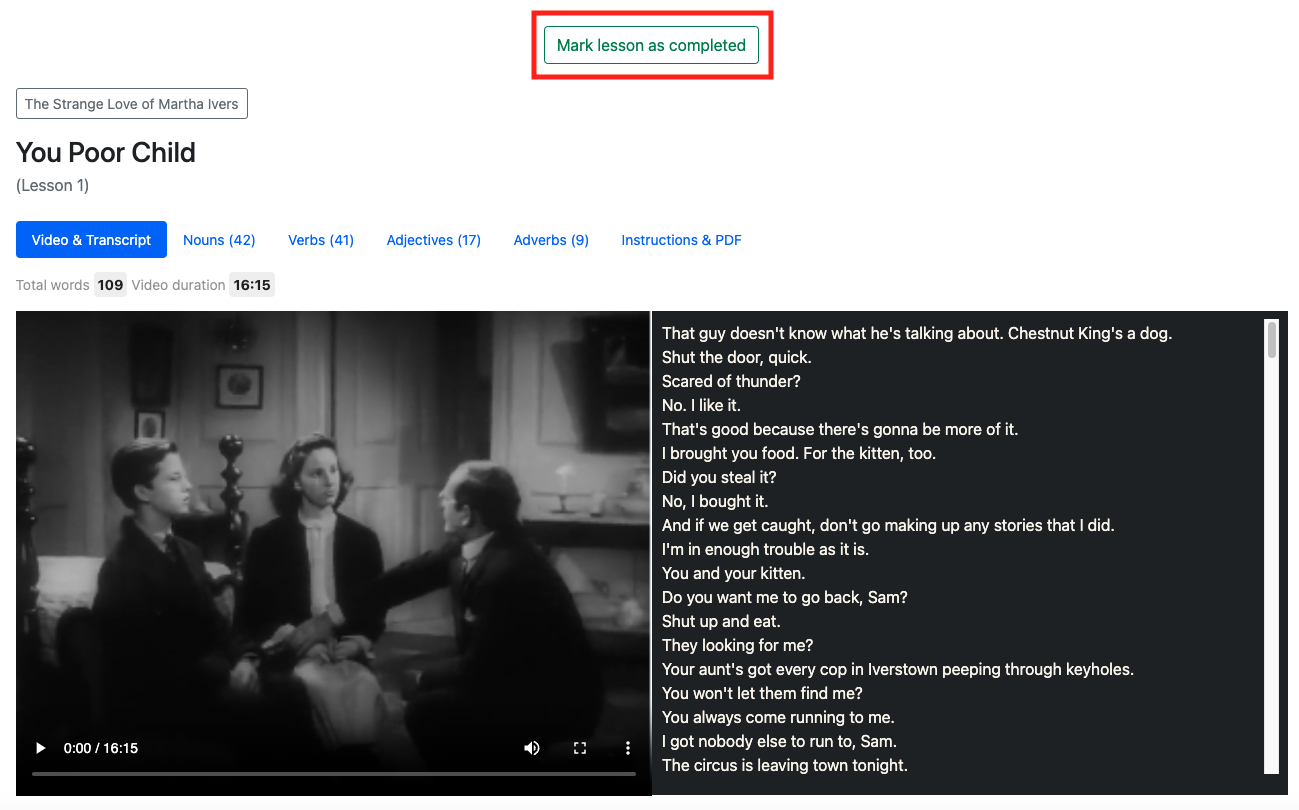1299x810 pixels.
Task: Click line 'You always come running to me.'
Action: point(778,718)
